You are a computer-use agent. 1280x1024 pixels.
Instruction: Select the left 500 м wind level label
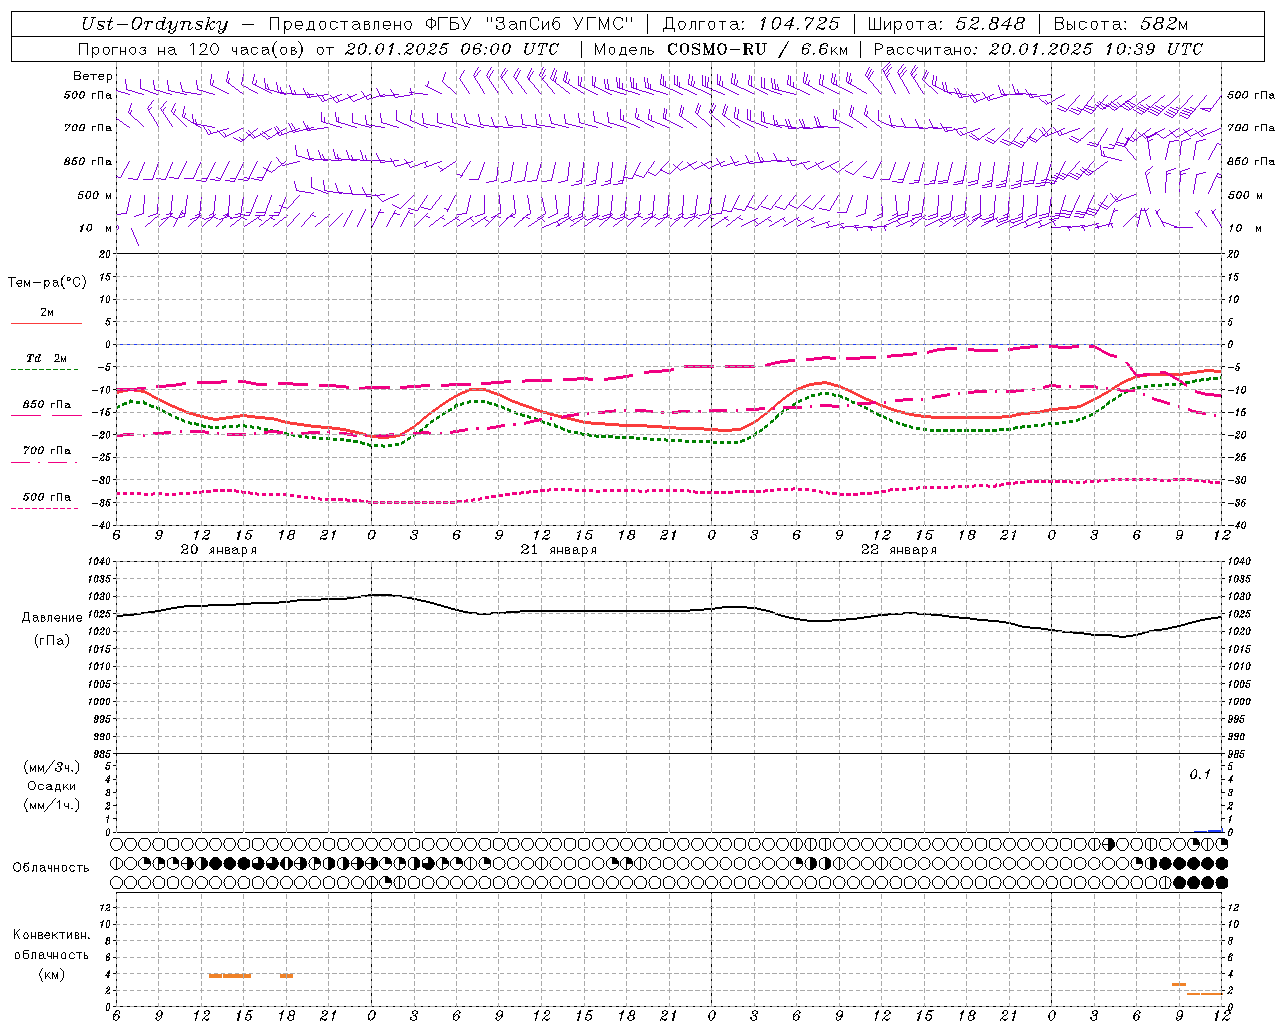pos(95,195)
